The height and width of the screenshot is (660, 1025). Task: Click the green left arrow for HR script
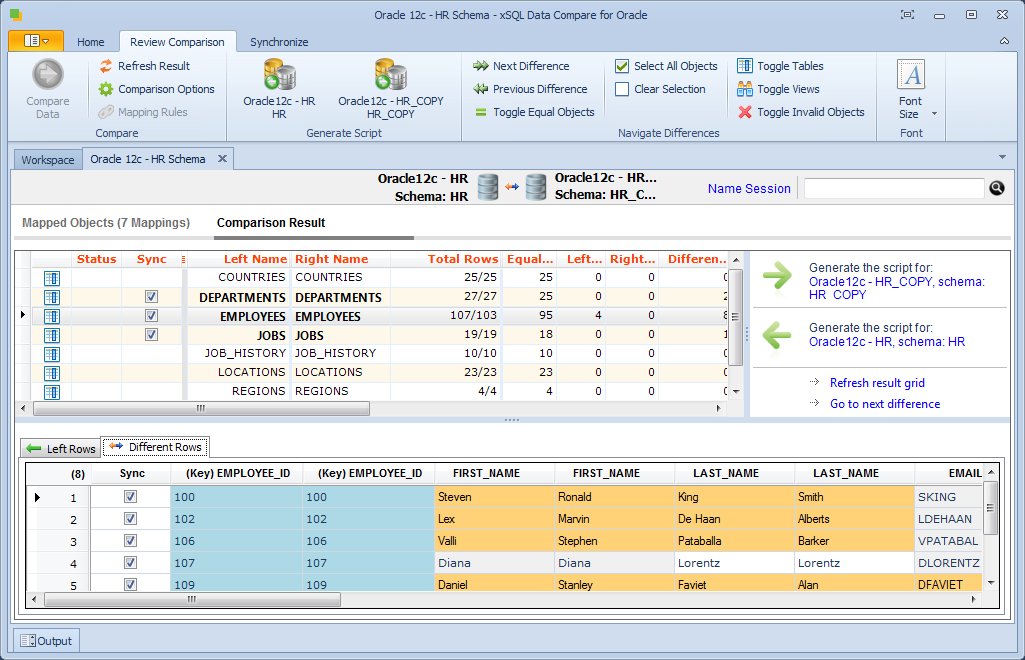(x=777, y=335)
